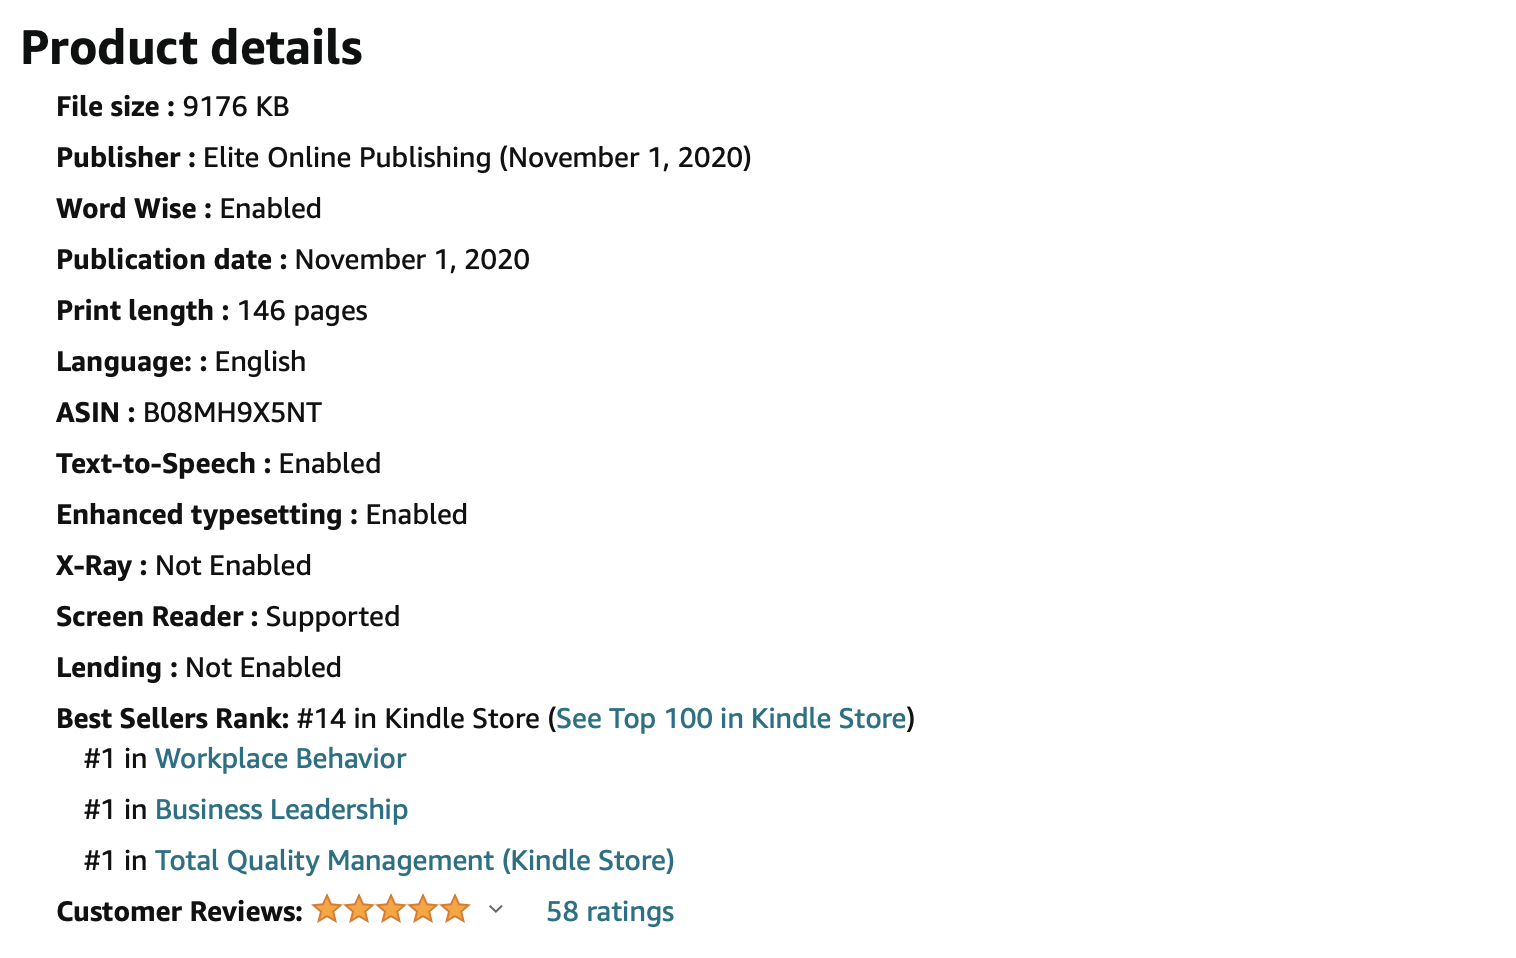Expand the customer reviews rating chevron
Image resolution: width=1516 pixels, height=958 pixels.
[495, 910]
